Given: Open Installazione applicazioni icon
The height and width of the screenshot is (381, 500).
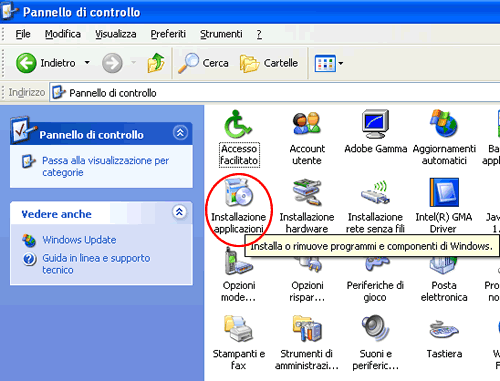Looking at the screenshot, I should point(239,192).
